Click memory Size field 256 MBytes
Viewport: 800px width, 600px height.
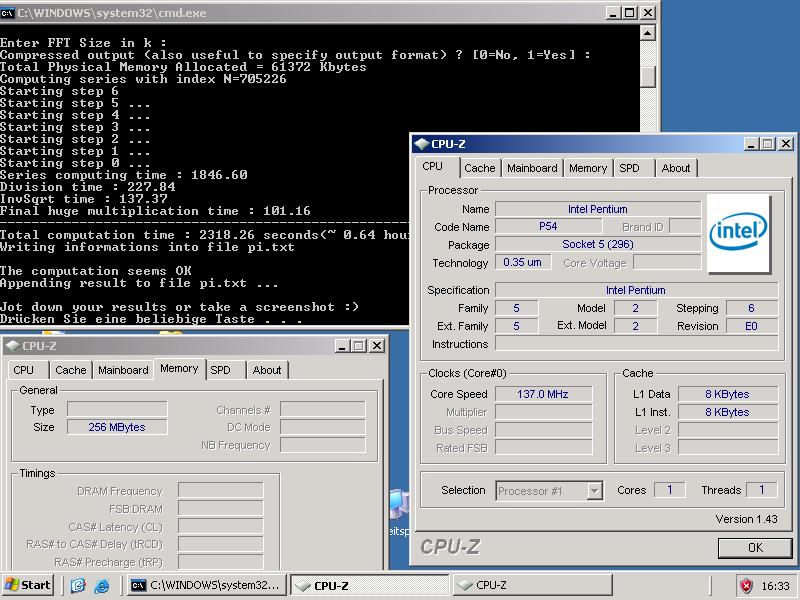click(117, 427)
